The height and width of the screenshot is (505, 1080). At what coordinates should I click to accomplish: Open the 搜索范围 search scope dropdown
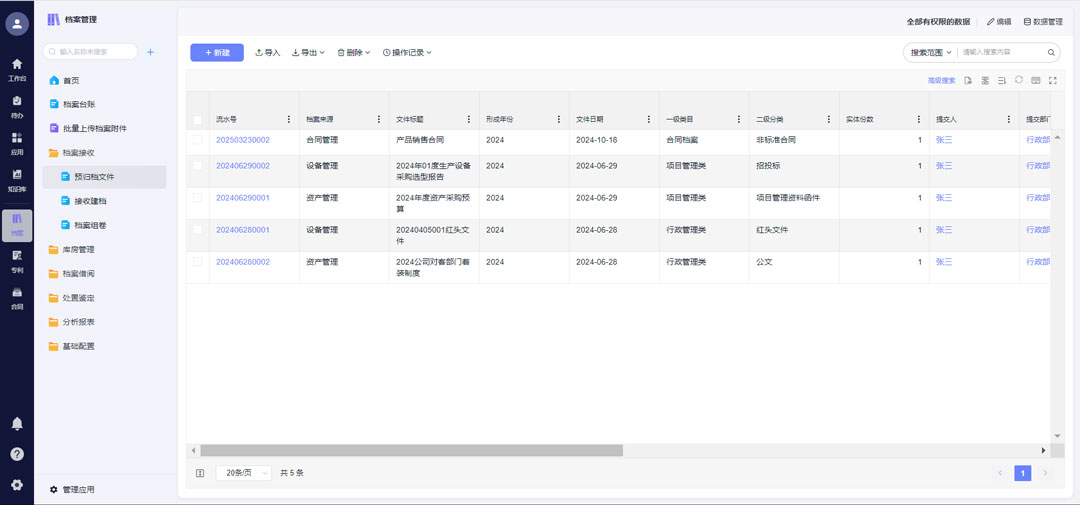pos(929,52)
